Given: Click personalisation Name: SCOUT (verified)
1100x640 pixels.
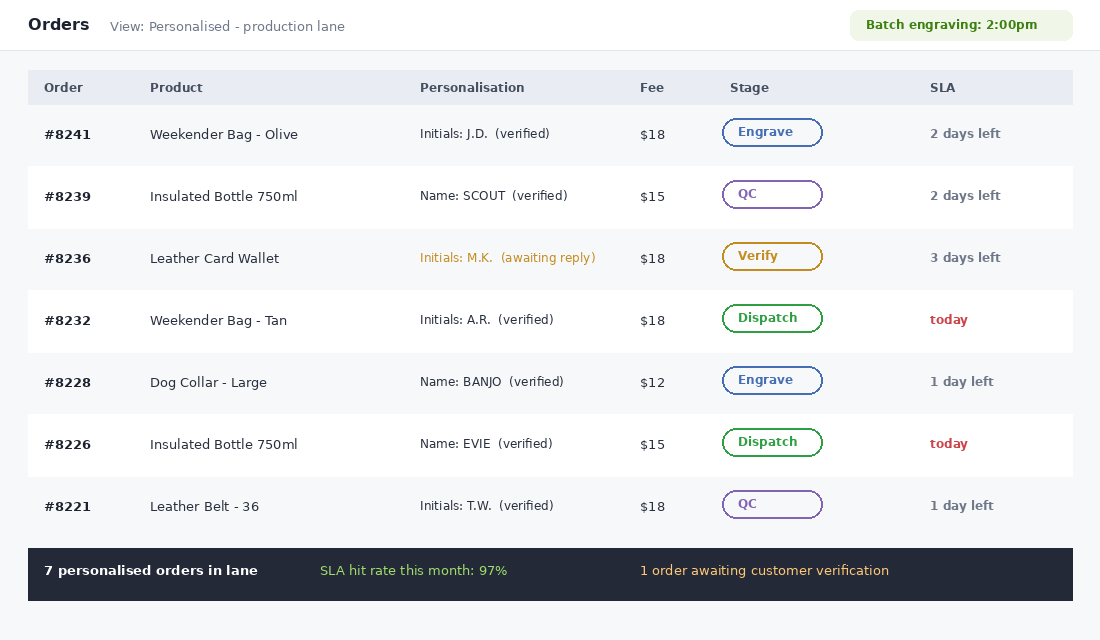Looking at the screenshot, I should pyautogui.click(x=494, y=196).
